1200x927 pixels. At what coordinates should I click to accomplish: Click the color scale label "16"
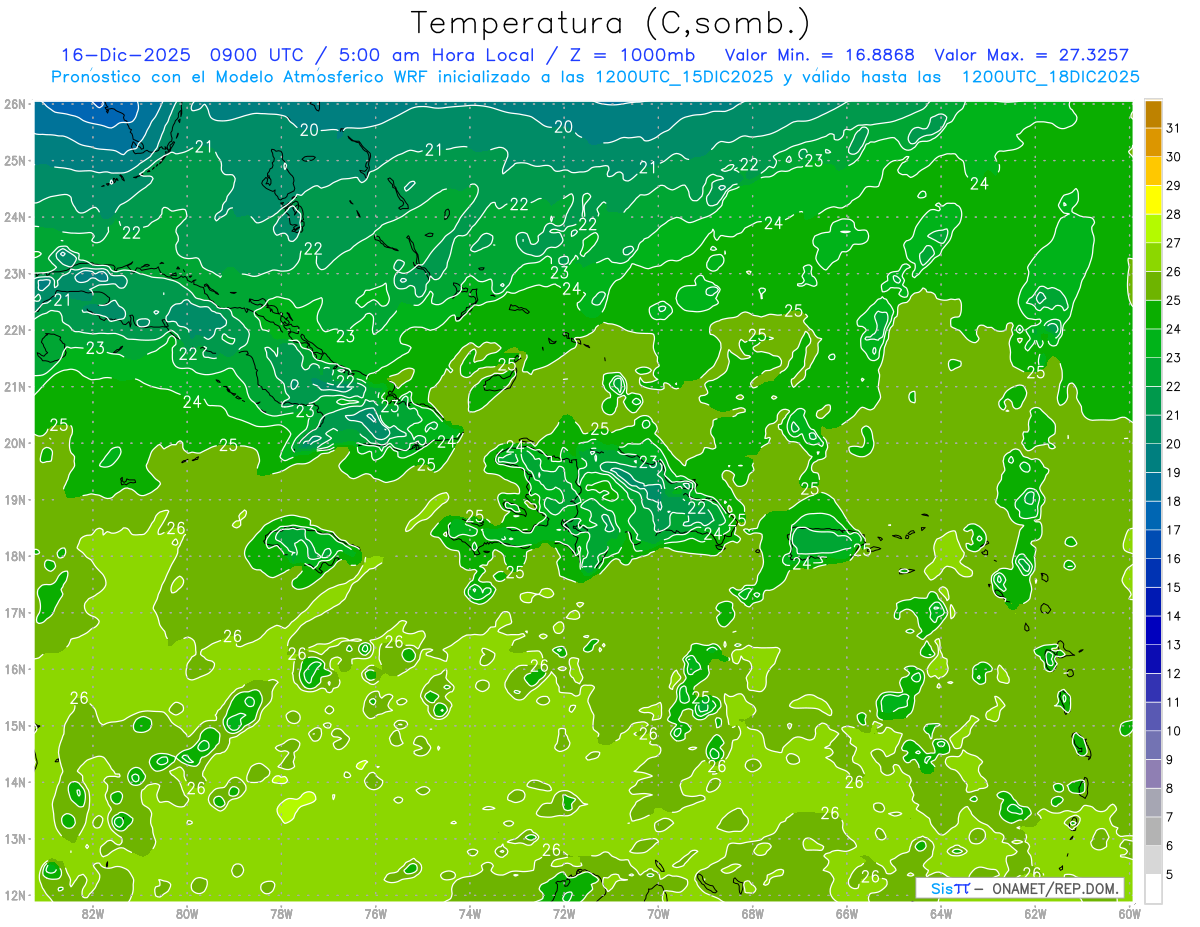pyautogui.click(x=1173, y=559)
